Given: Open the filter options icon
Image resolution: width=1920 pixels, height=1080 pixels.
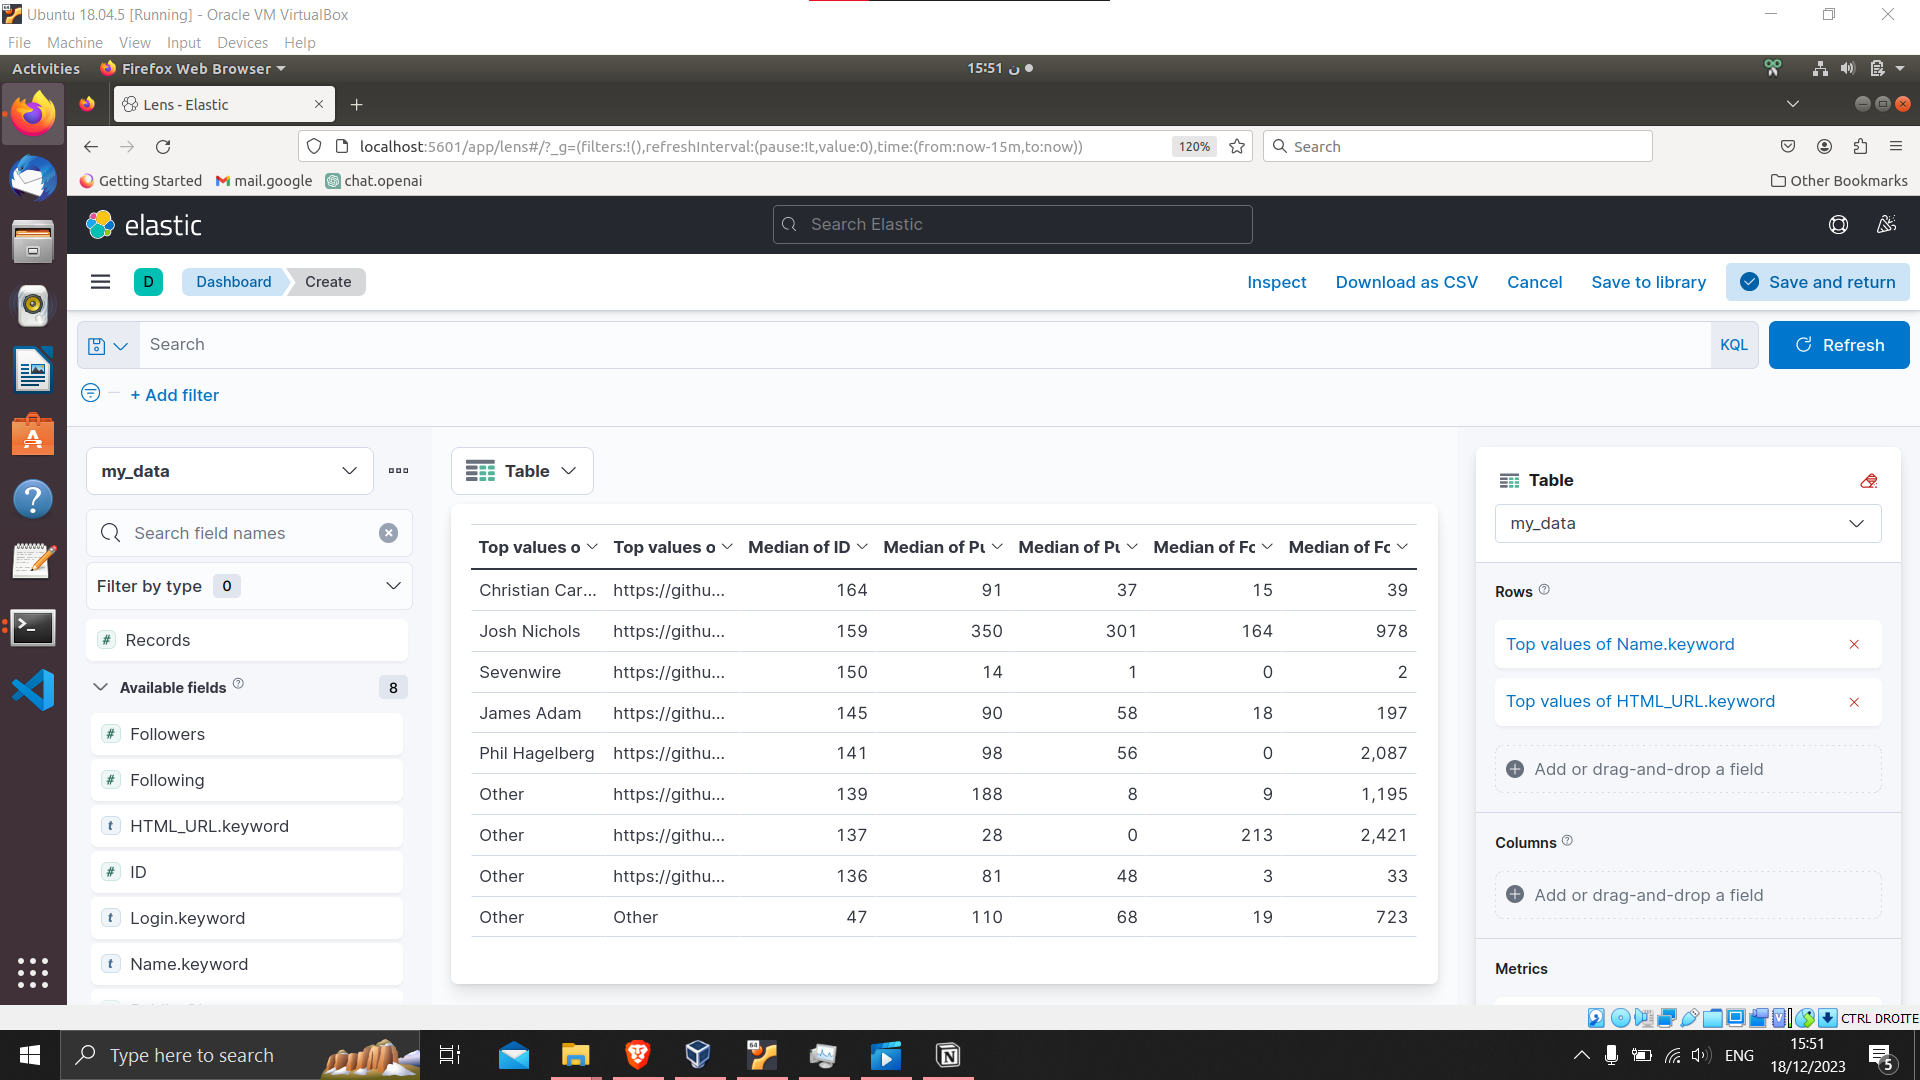Looking at the screenshot, I should coord(90,393).
